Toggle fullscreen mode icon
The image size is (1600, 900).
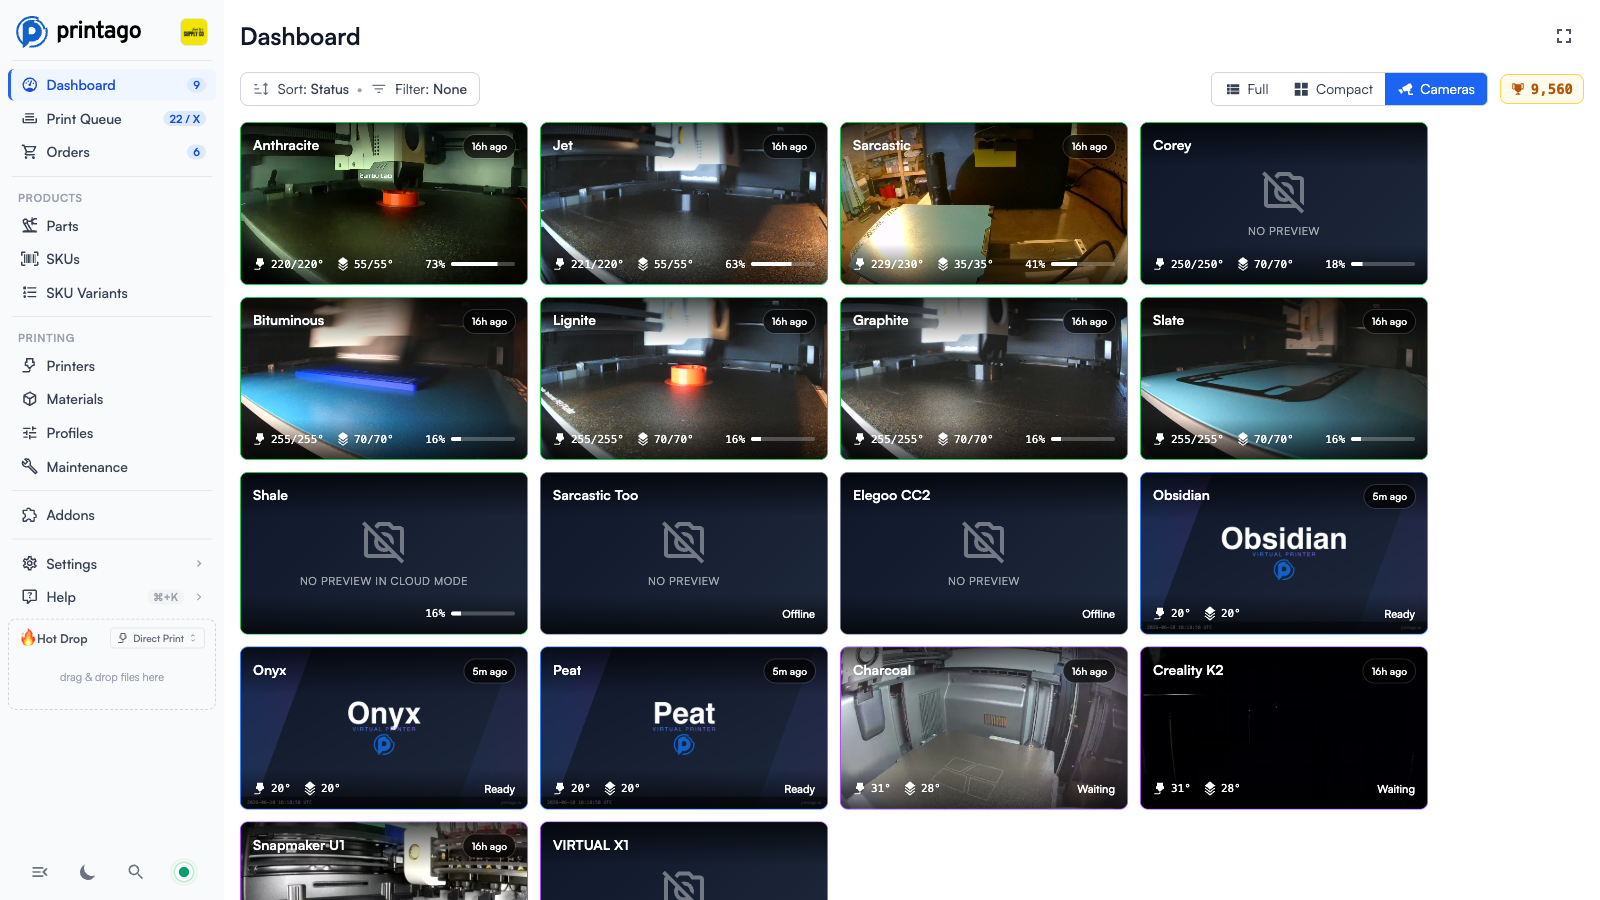coord(1564,36)
